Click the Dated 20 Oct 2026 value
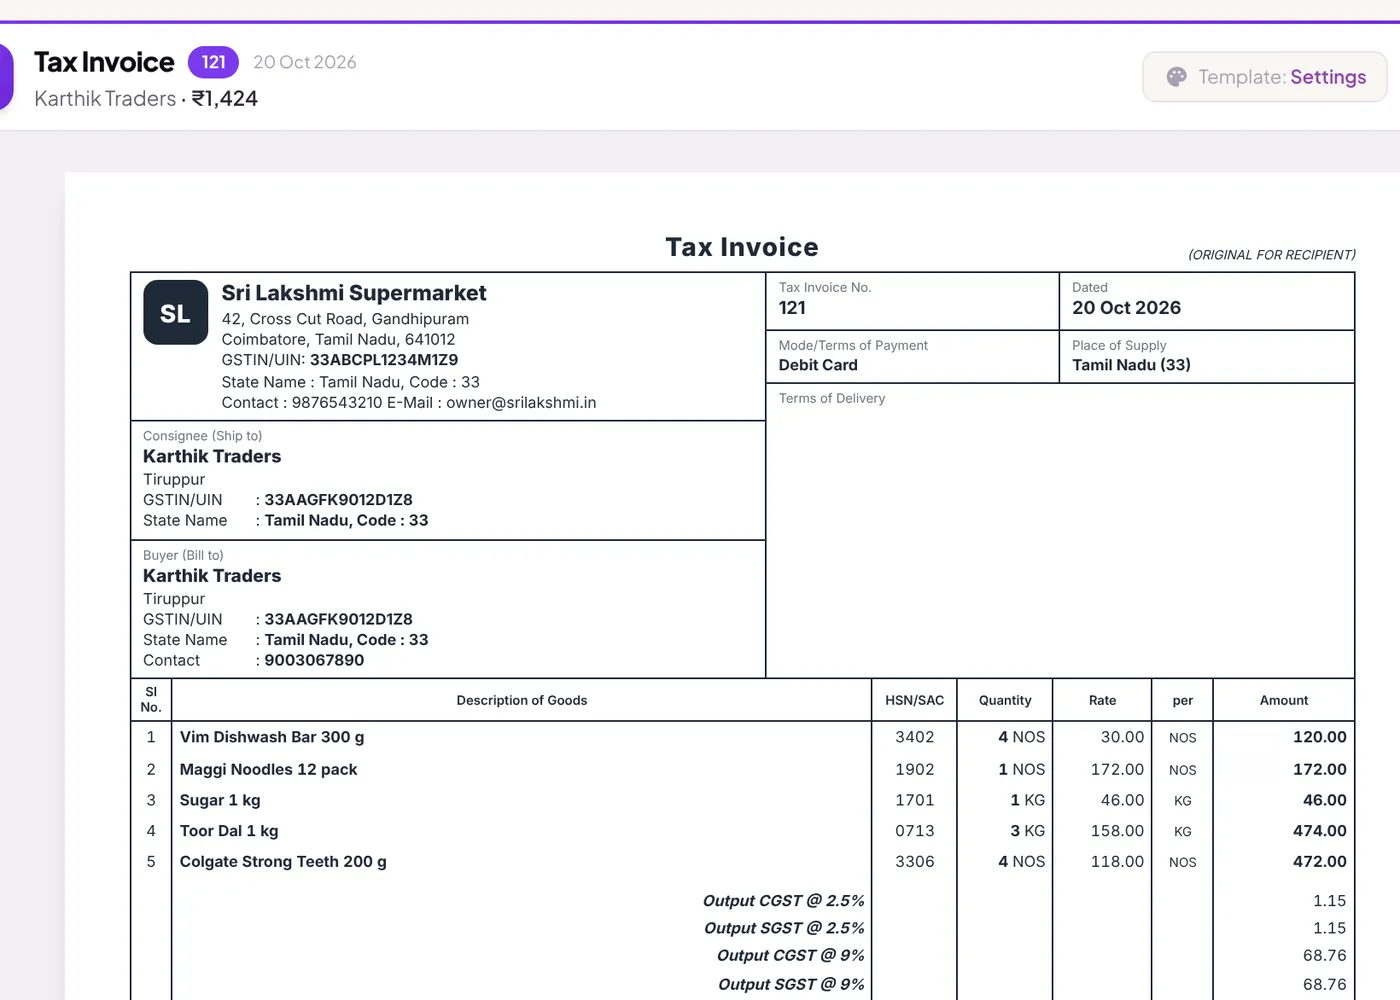The image size is (1400, 1000). point(1126,308)
